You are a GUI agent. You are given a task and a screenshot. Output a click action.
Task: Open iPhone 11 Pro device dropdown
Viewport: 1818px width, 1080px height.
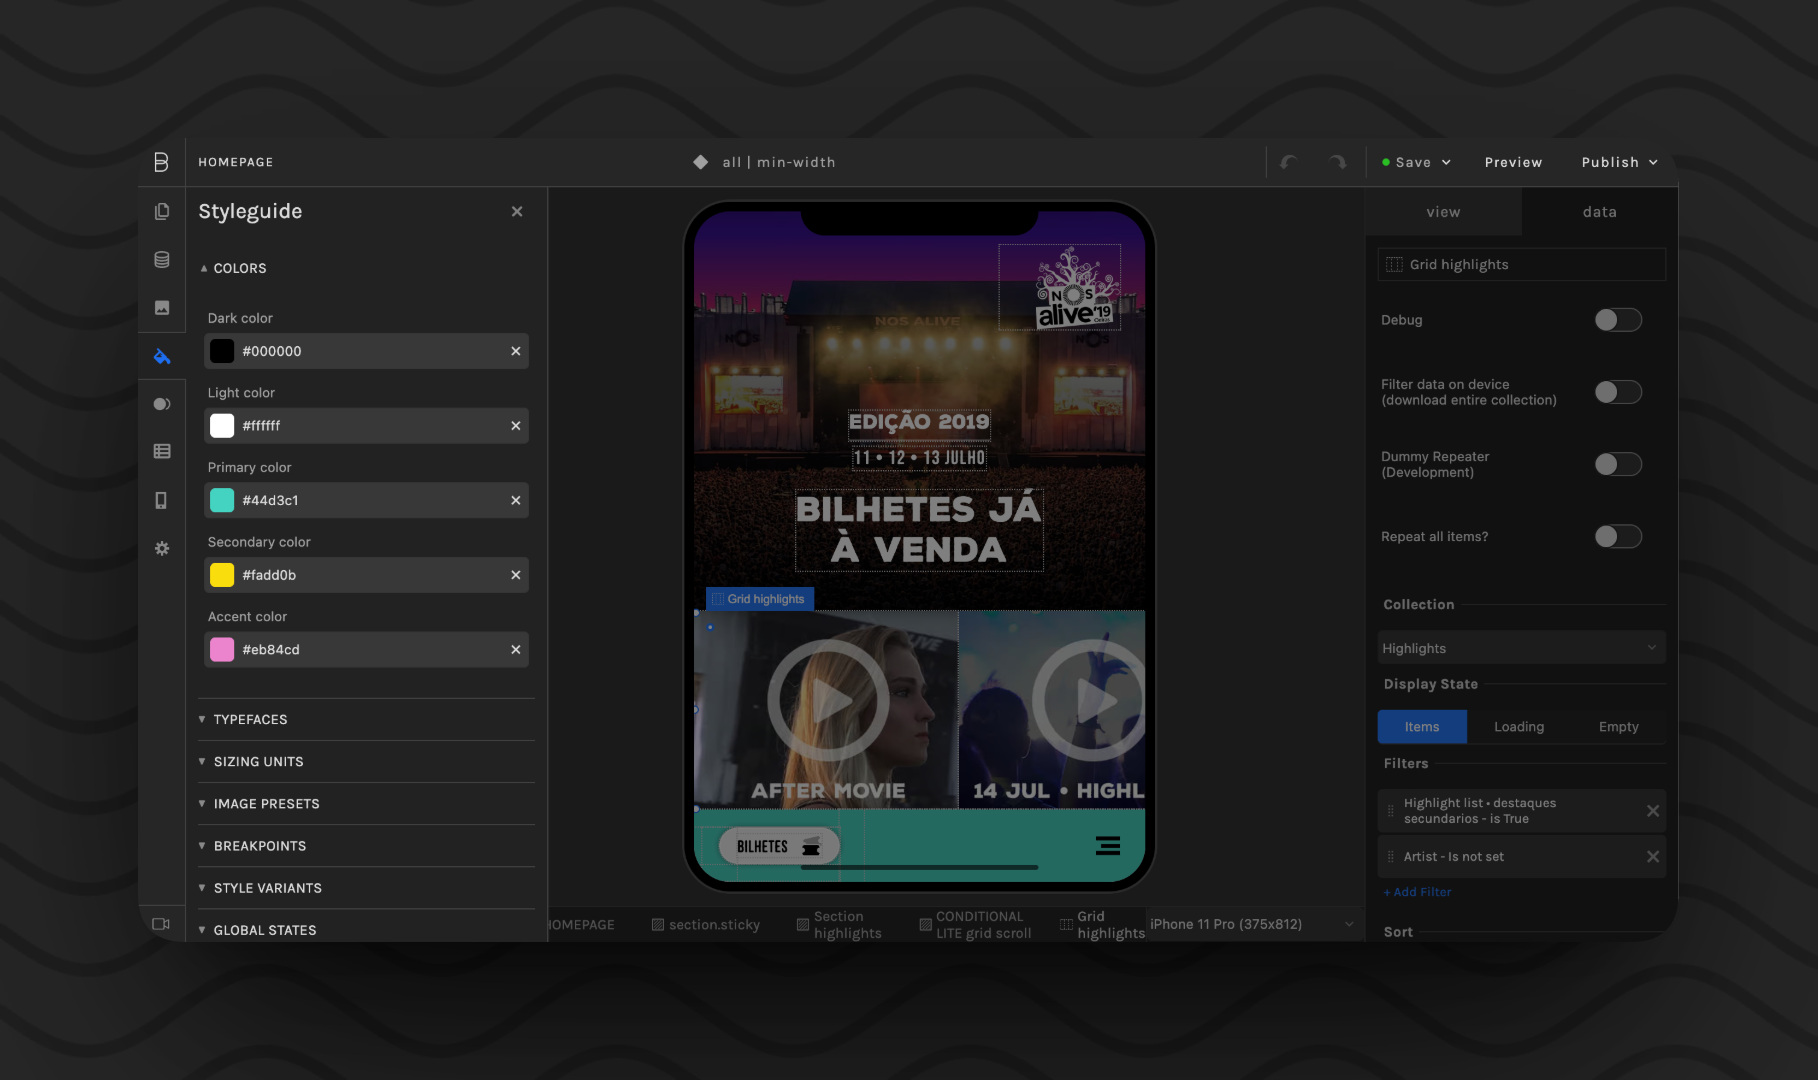pyautogui.click(x=1252, y=925)
